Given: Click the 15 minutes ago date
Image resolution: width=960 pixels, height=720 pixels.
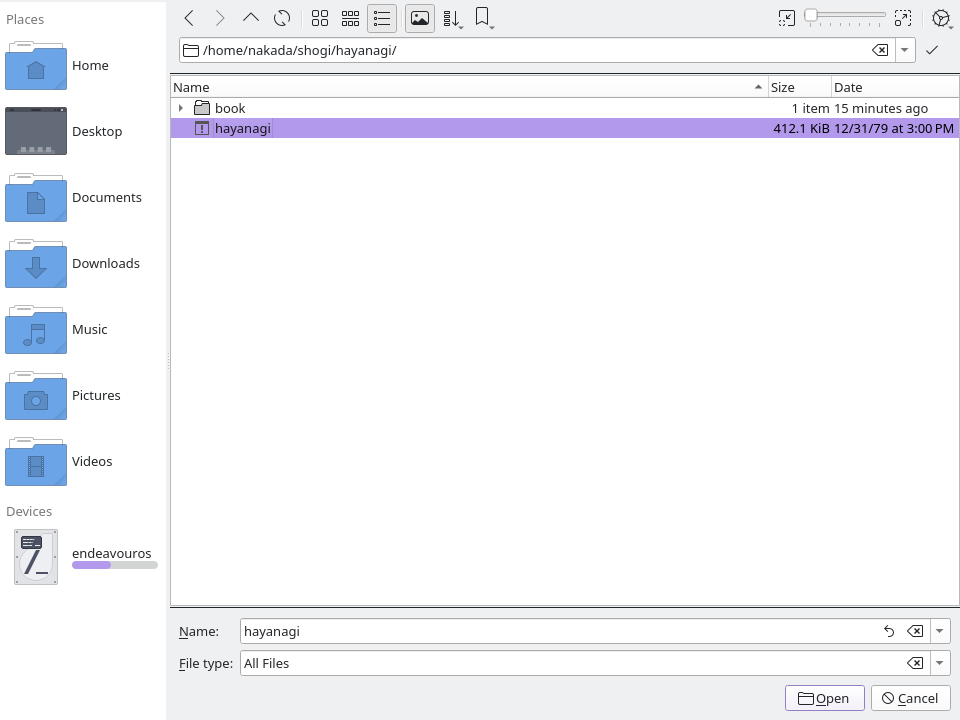Looking at the screenshot, I should pos(881,108).
